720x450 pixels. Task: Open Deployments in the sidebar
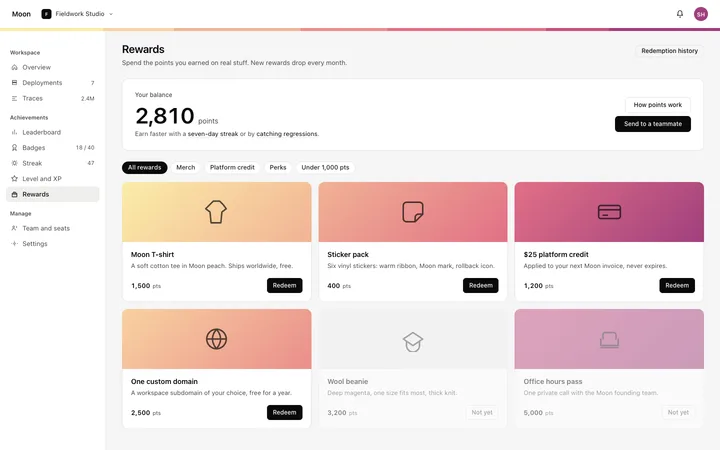[52, 83]
